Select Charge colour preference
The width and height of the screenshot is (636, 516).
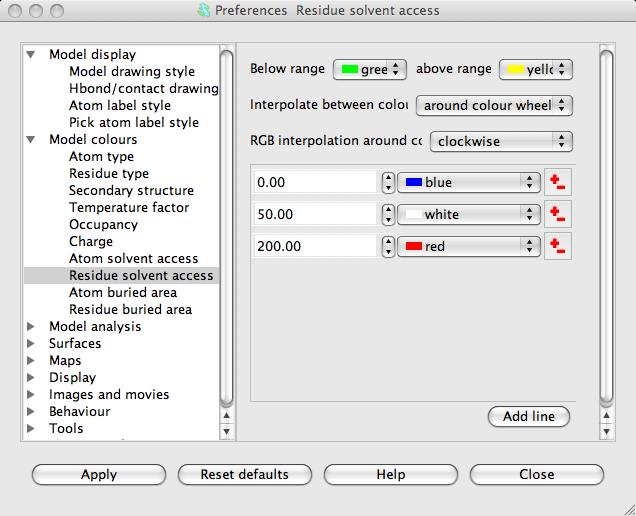pos(91,242)
